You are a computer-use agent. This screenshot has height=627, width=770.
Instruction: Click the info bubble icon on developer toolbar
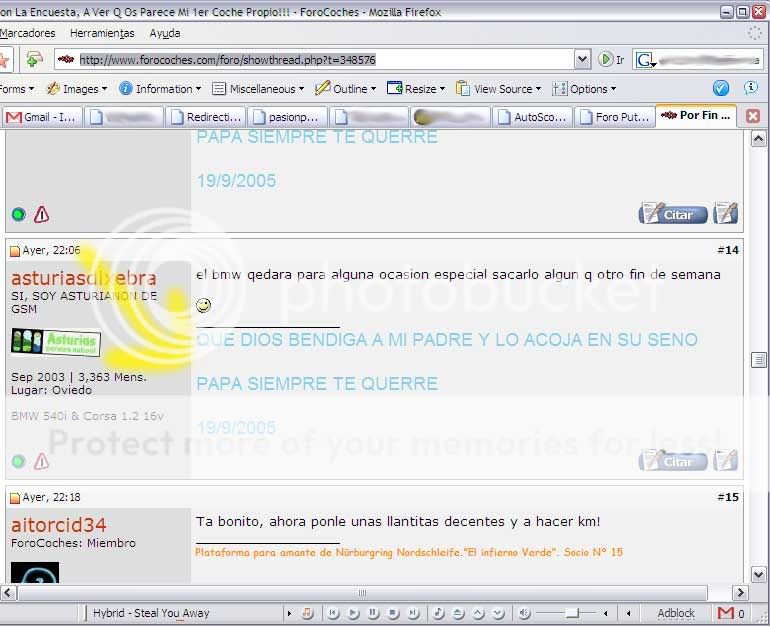pos(750,88)
